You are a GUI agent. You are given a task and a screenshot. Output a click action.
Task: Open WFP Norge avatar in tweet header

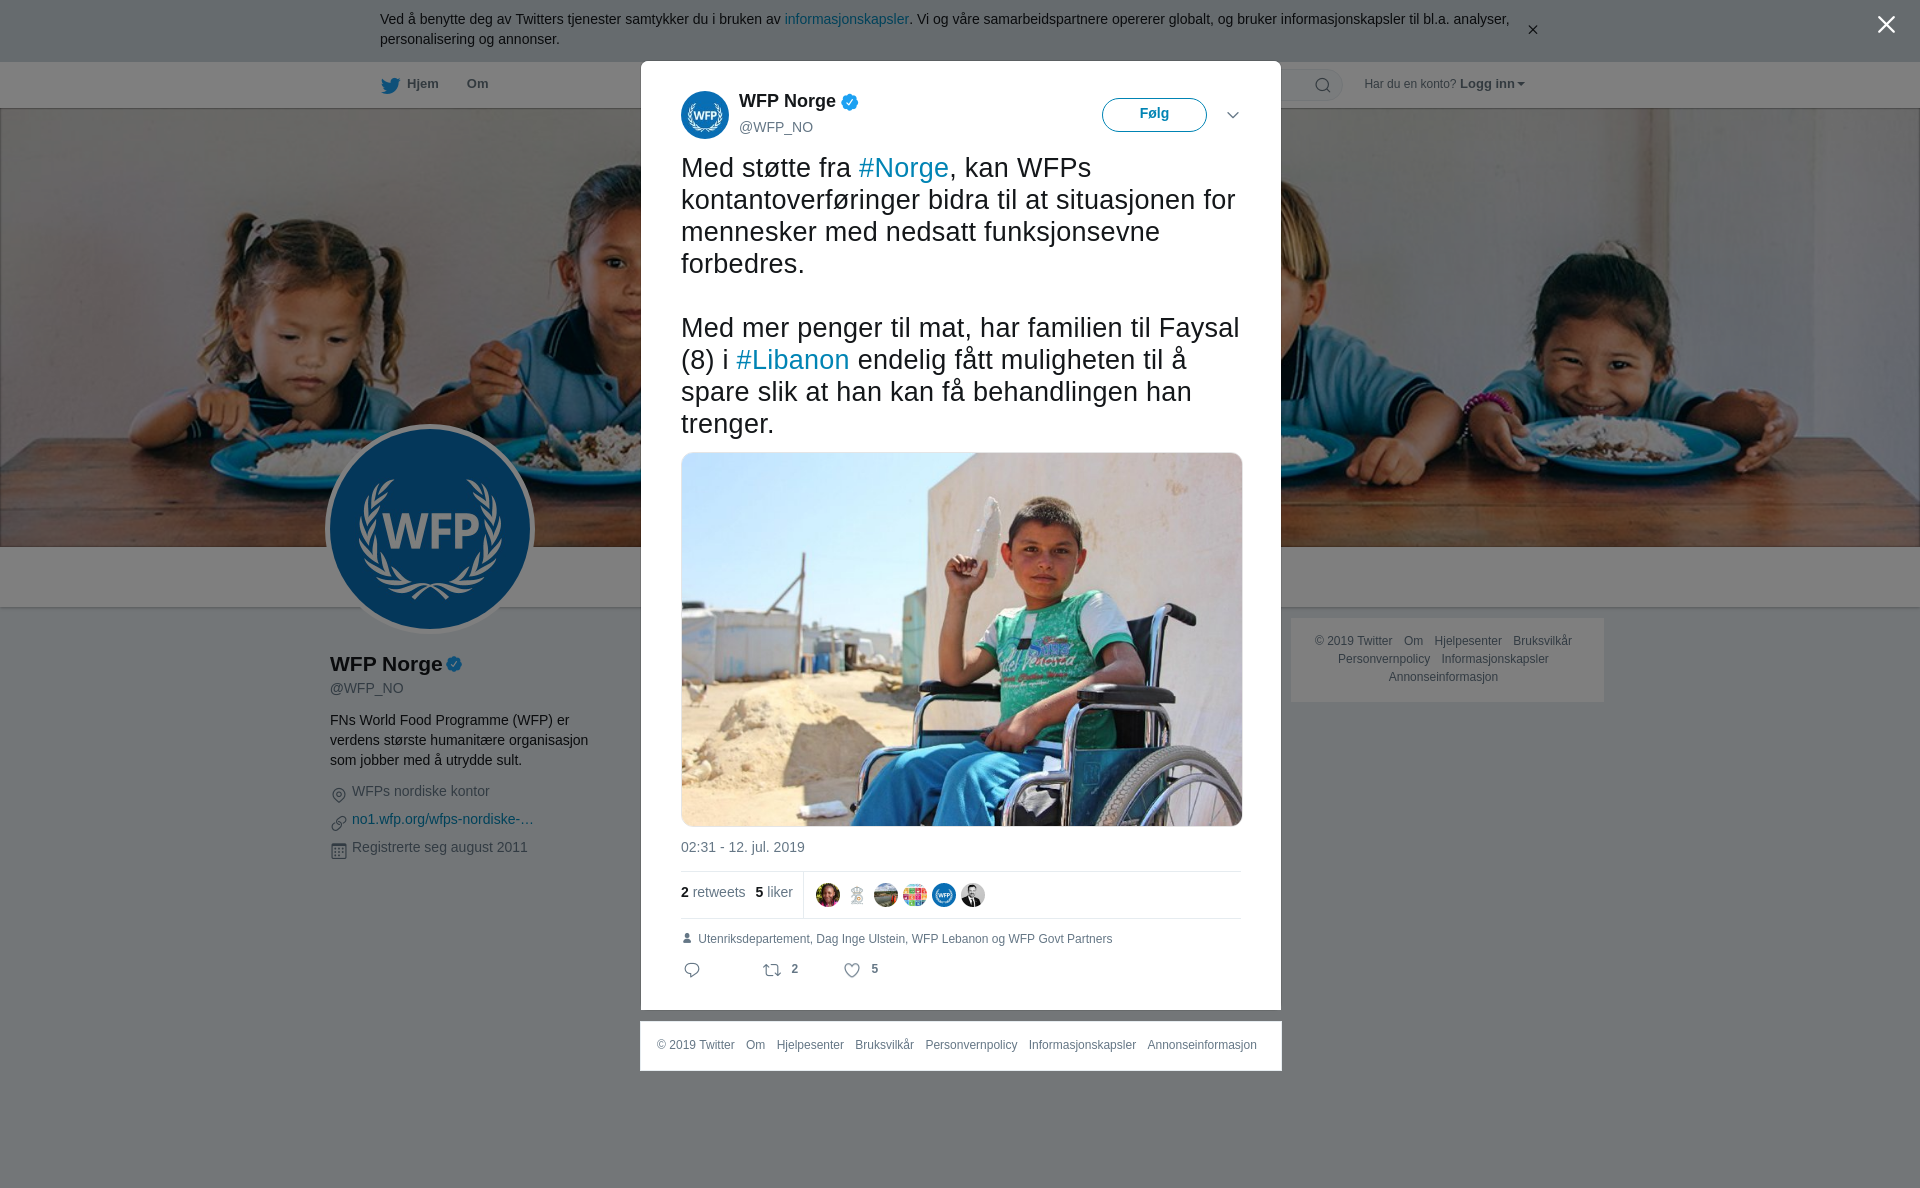click(705, 115)
